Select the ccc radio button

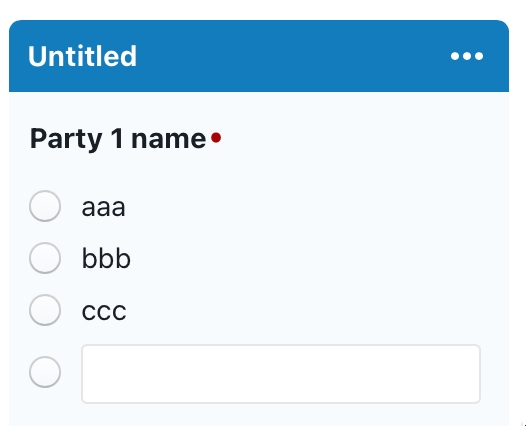[x=45, y=310]
